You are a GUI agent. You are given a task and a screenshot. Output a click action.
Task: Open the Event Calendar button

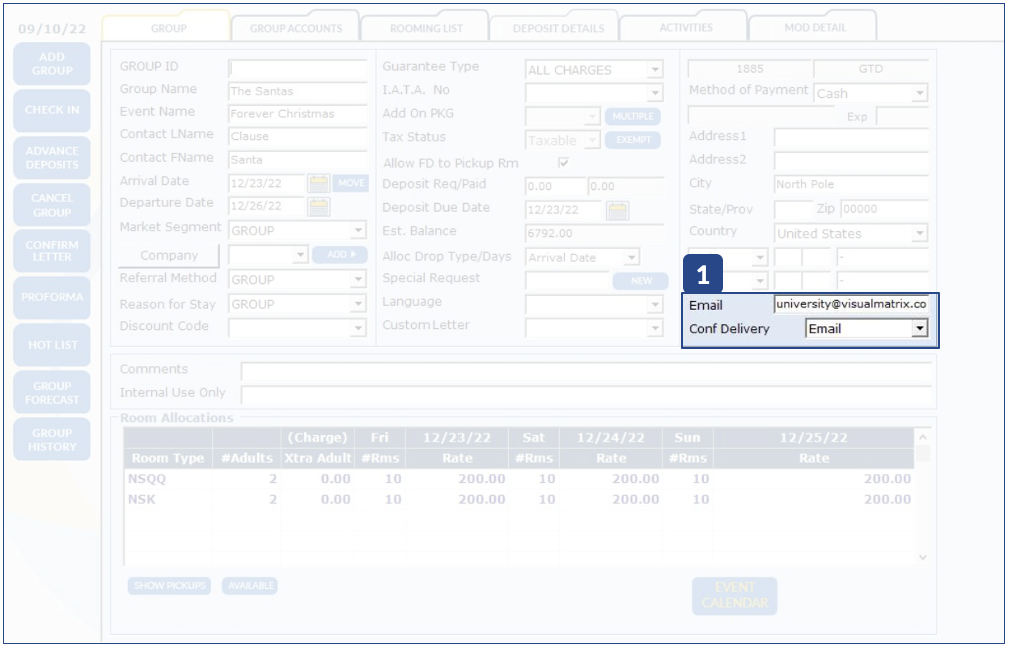[x=734, y=595]
